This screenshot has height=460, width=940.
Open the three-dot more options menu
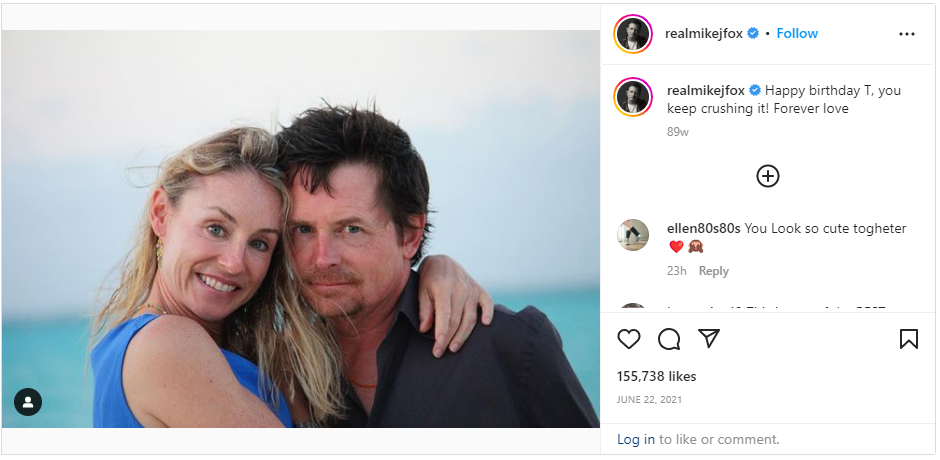(x=907, y=34)
